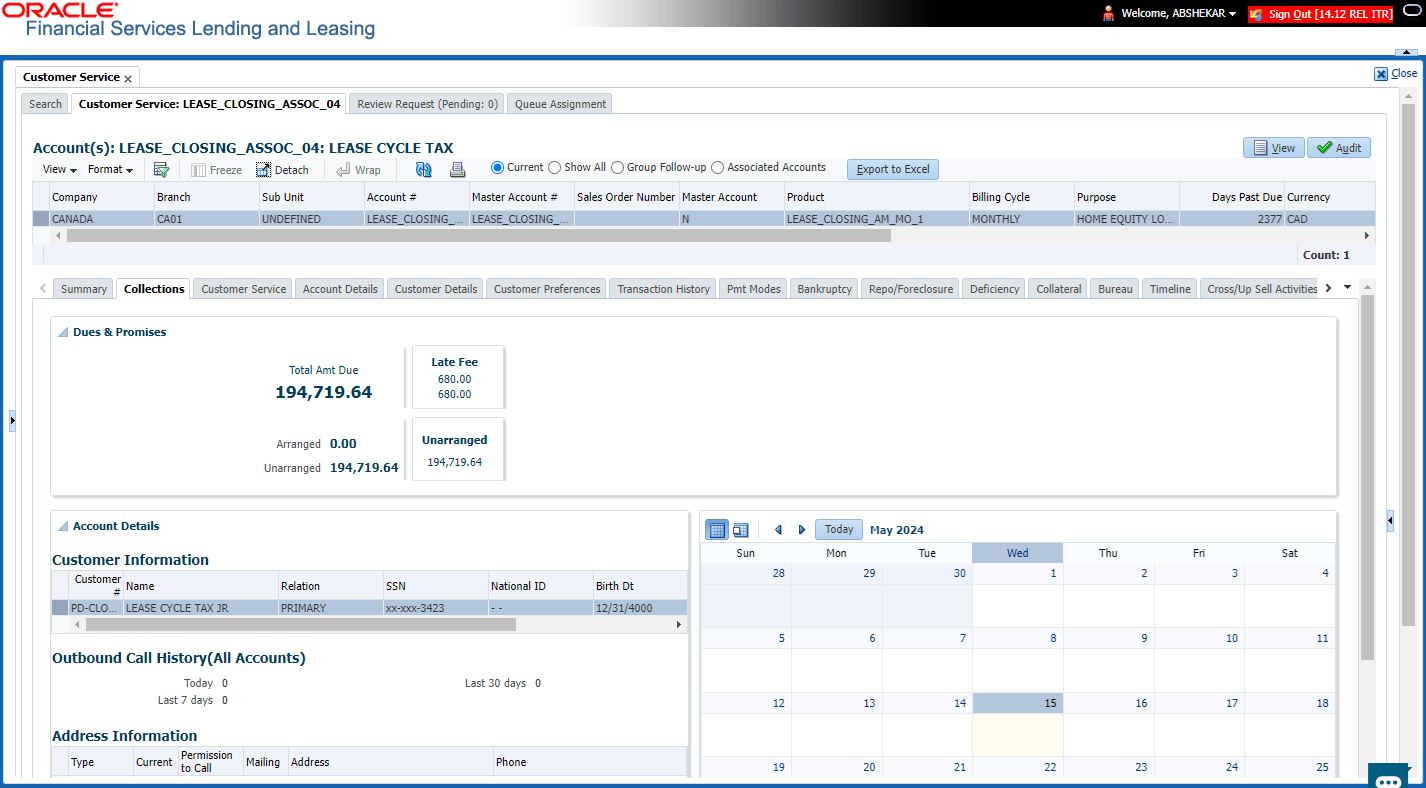This screenshot has width=1426, height=788.
Task: Collapse the Account Details section
Action: pyautogui.click(x=62, y=526)
